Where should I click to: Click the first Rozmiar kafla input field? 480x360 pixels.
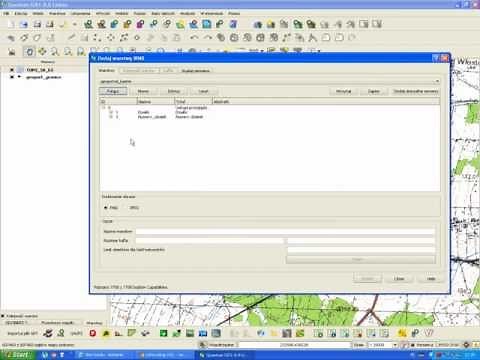point(210,240)
